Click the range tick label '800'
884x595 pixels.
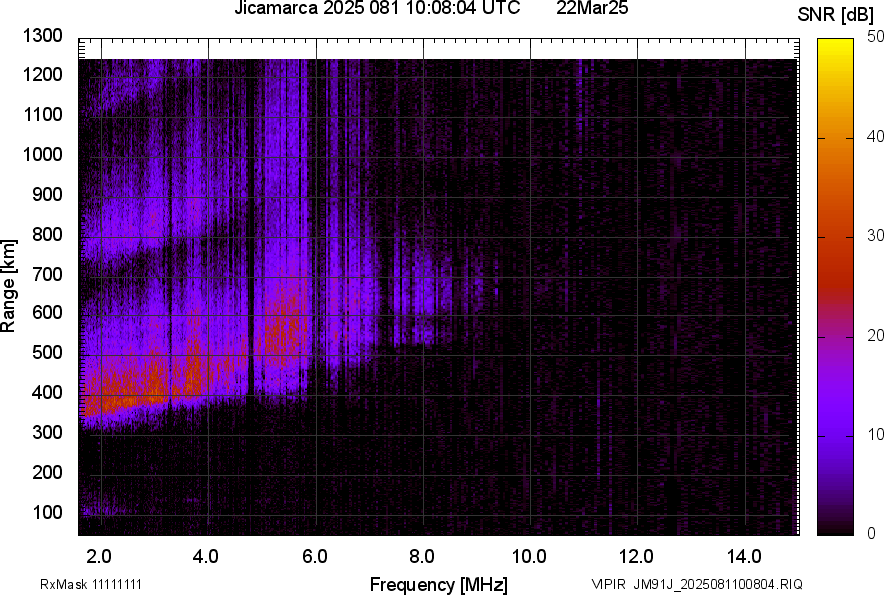(x=47, y=234)
